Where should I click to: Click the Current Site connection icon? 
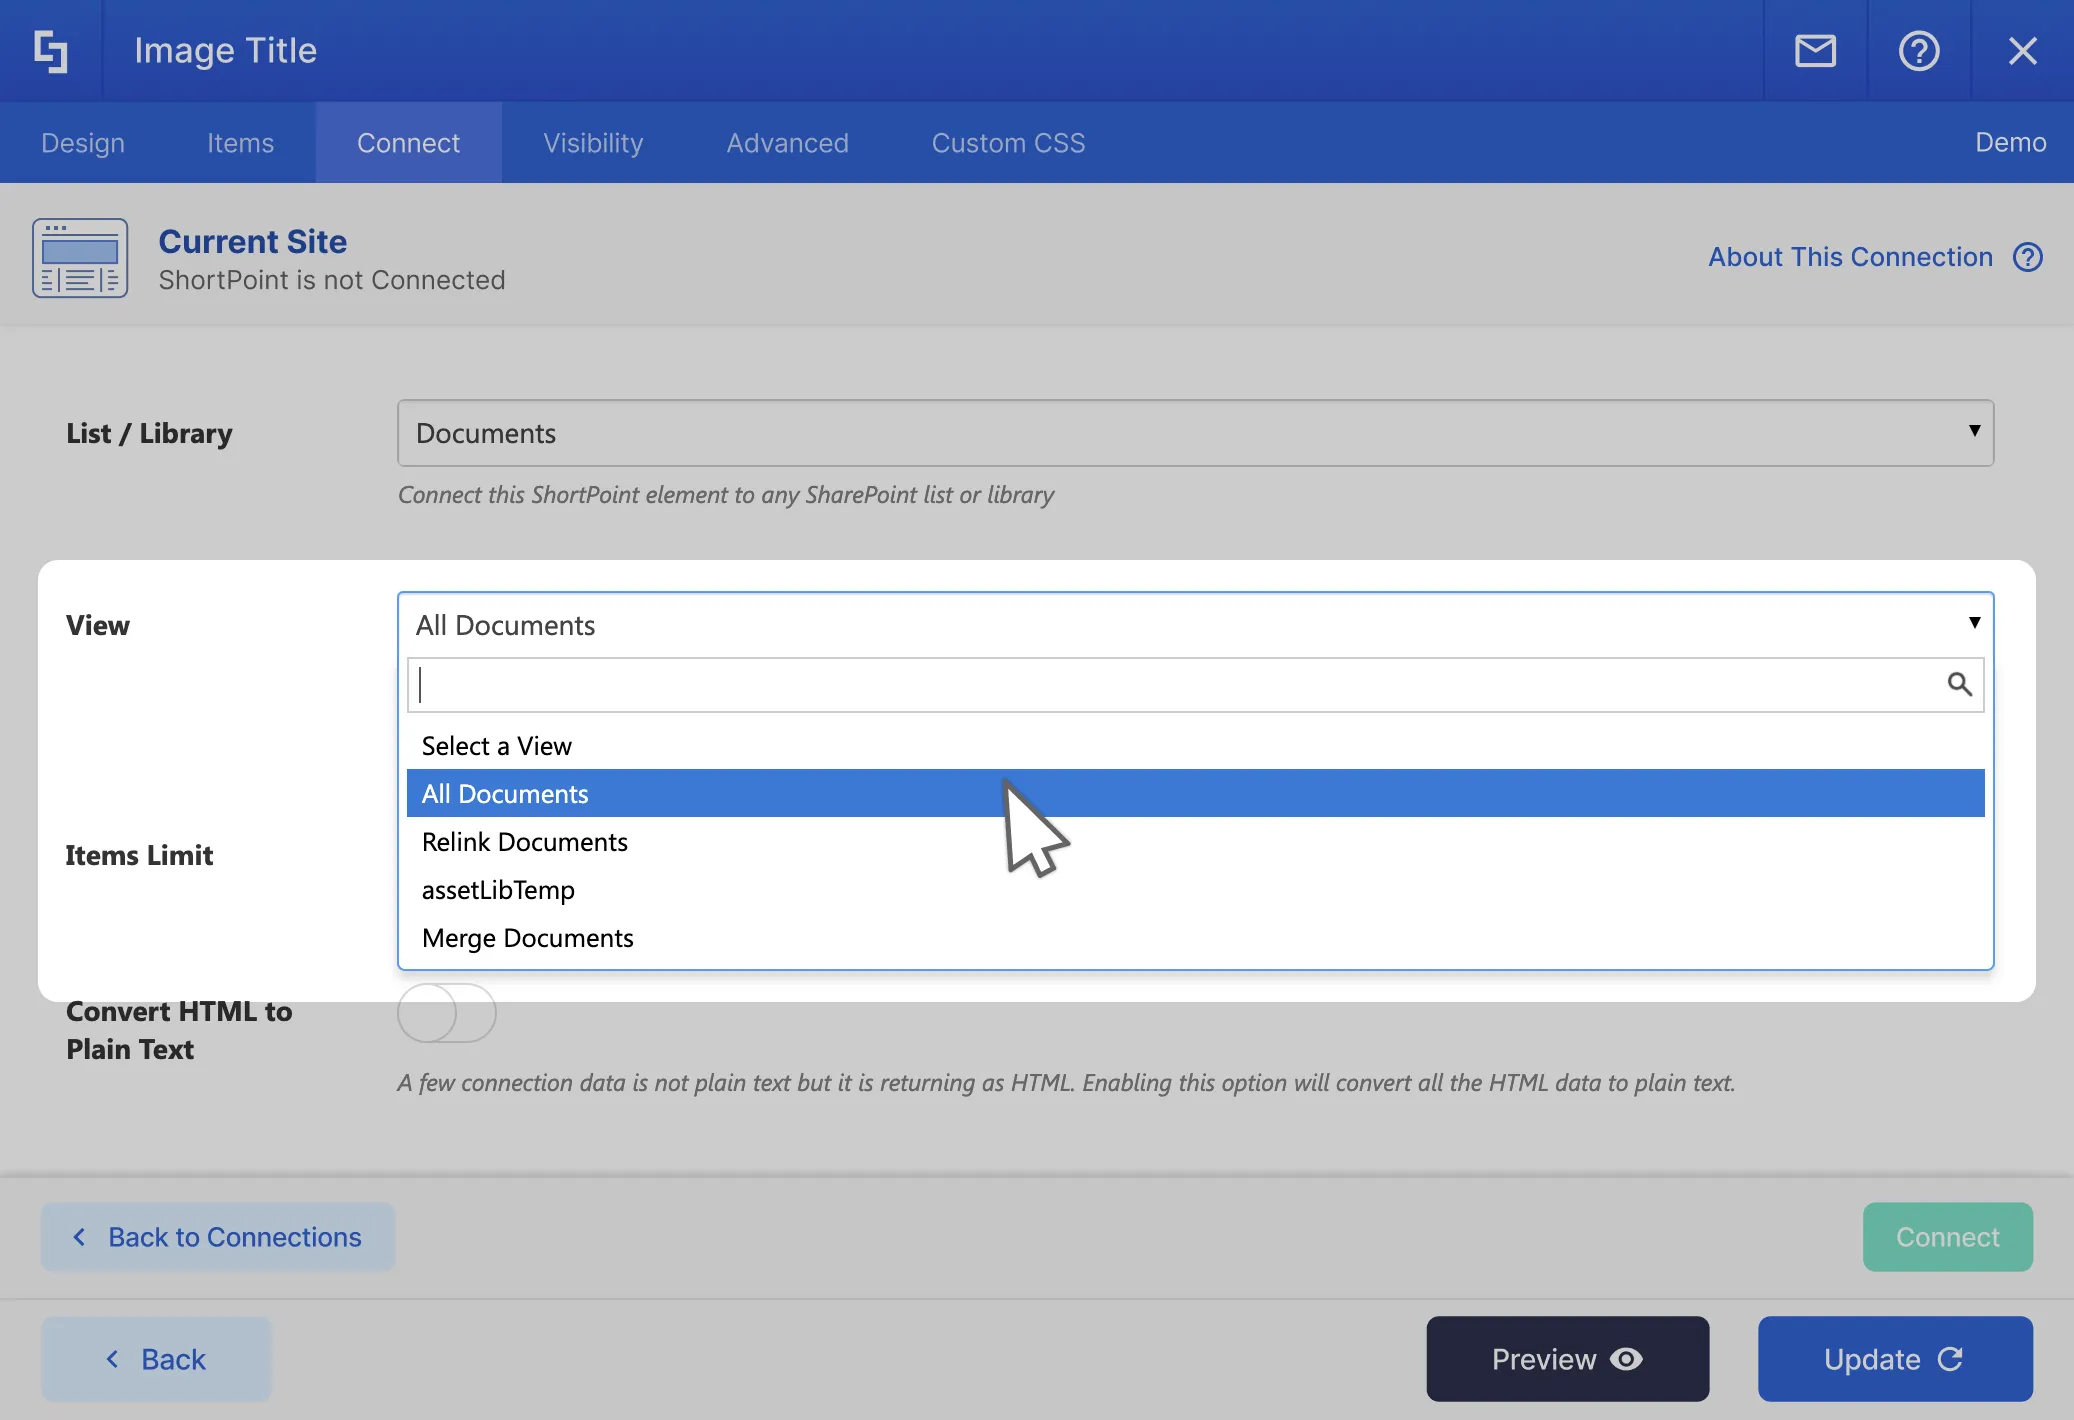(x=80, y=258)
